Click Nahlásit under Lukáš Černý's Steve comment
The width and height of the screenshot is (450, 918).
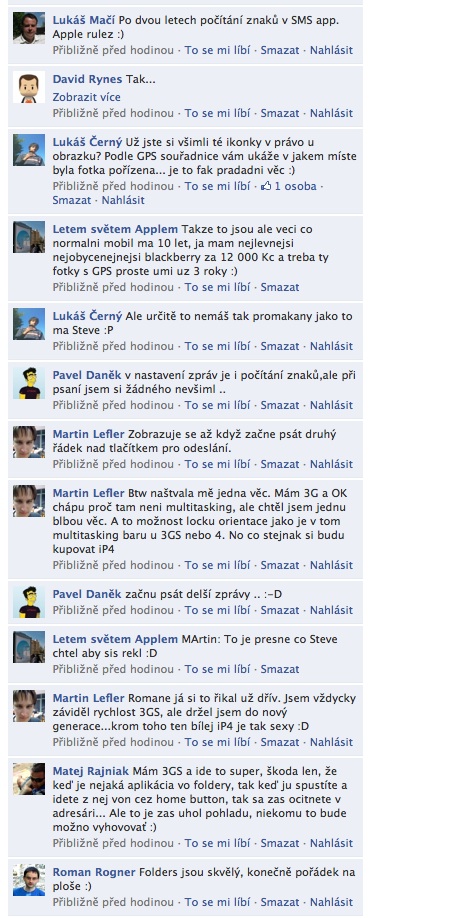pos(331,346)
